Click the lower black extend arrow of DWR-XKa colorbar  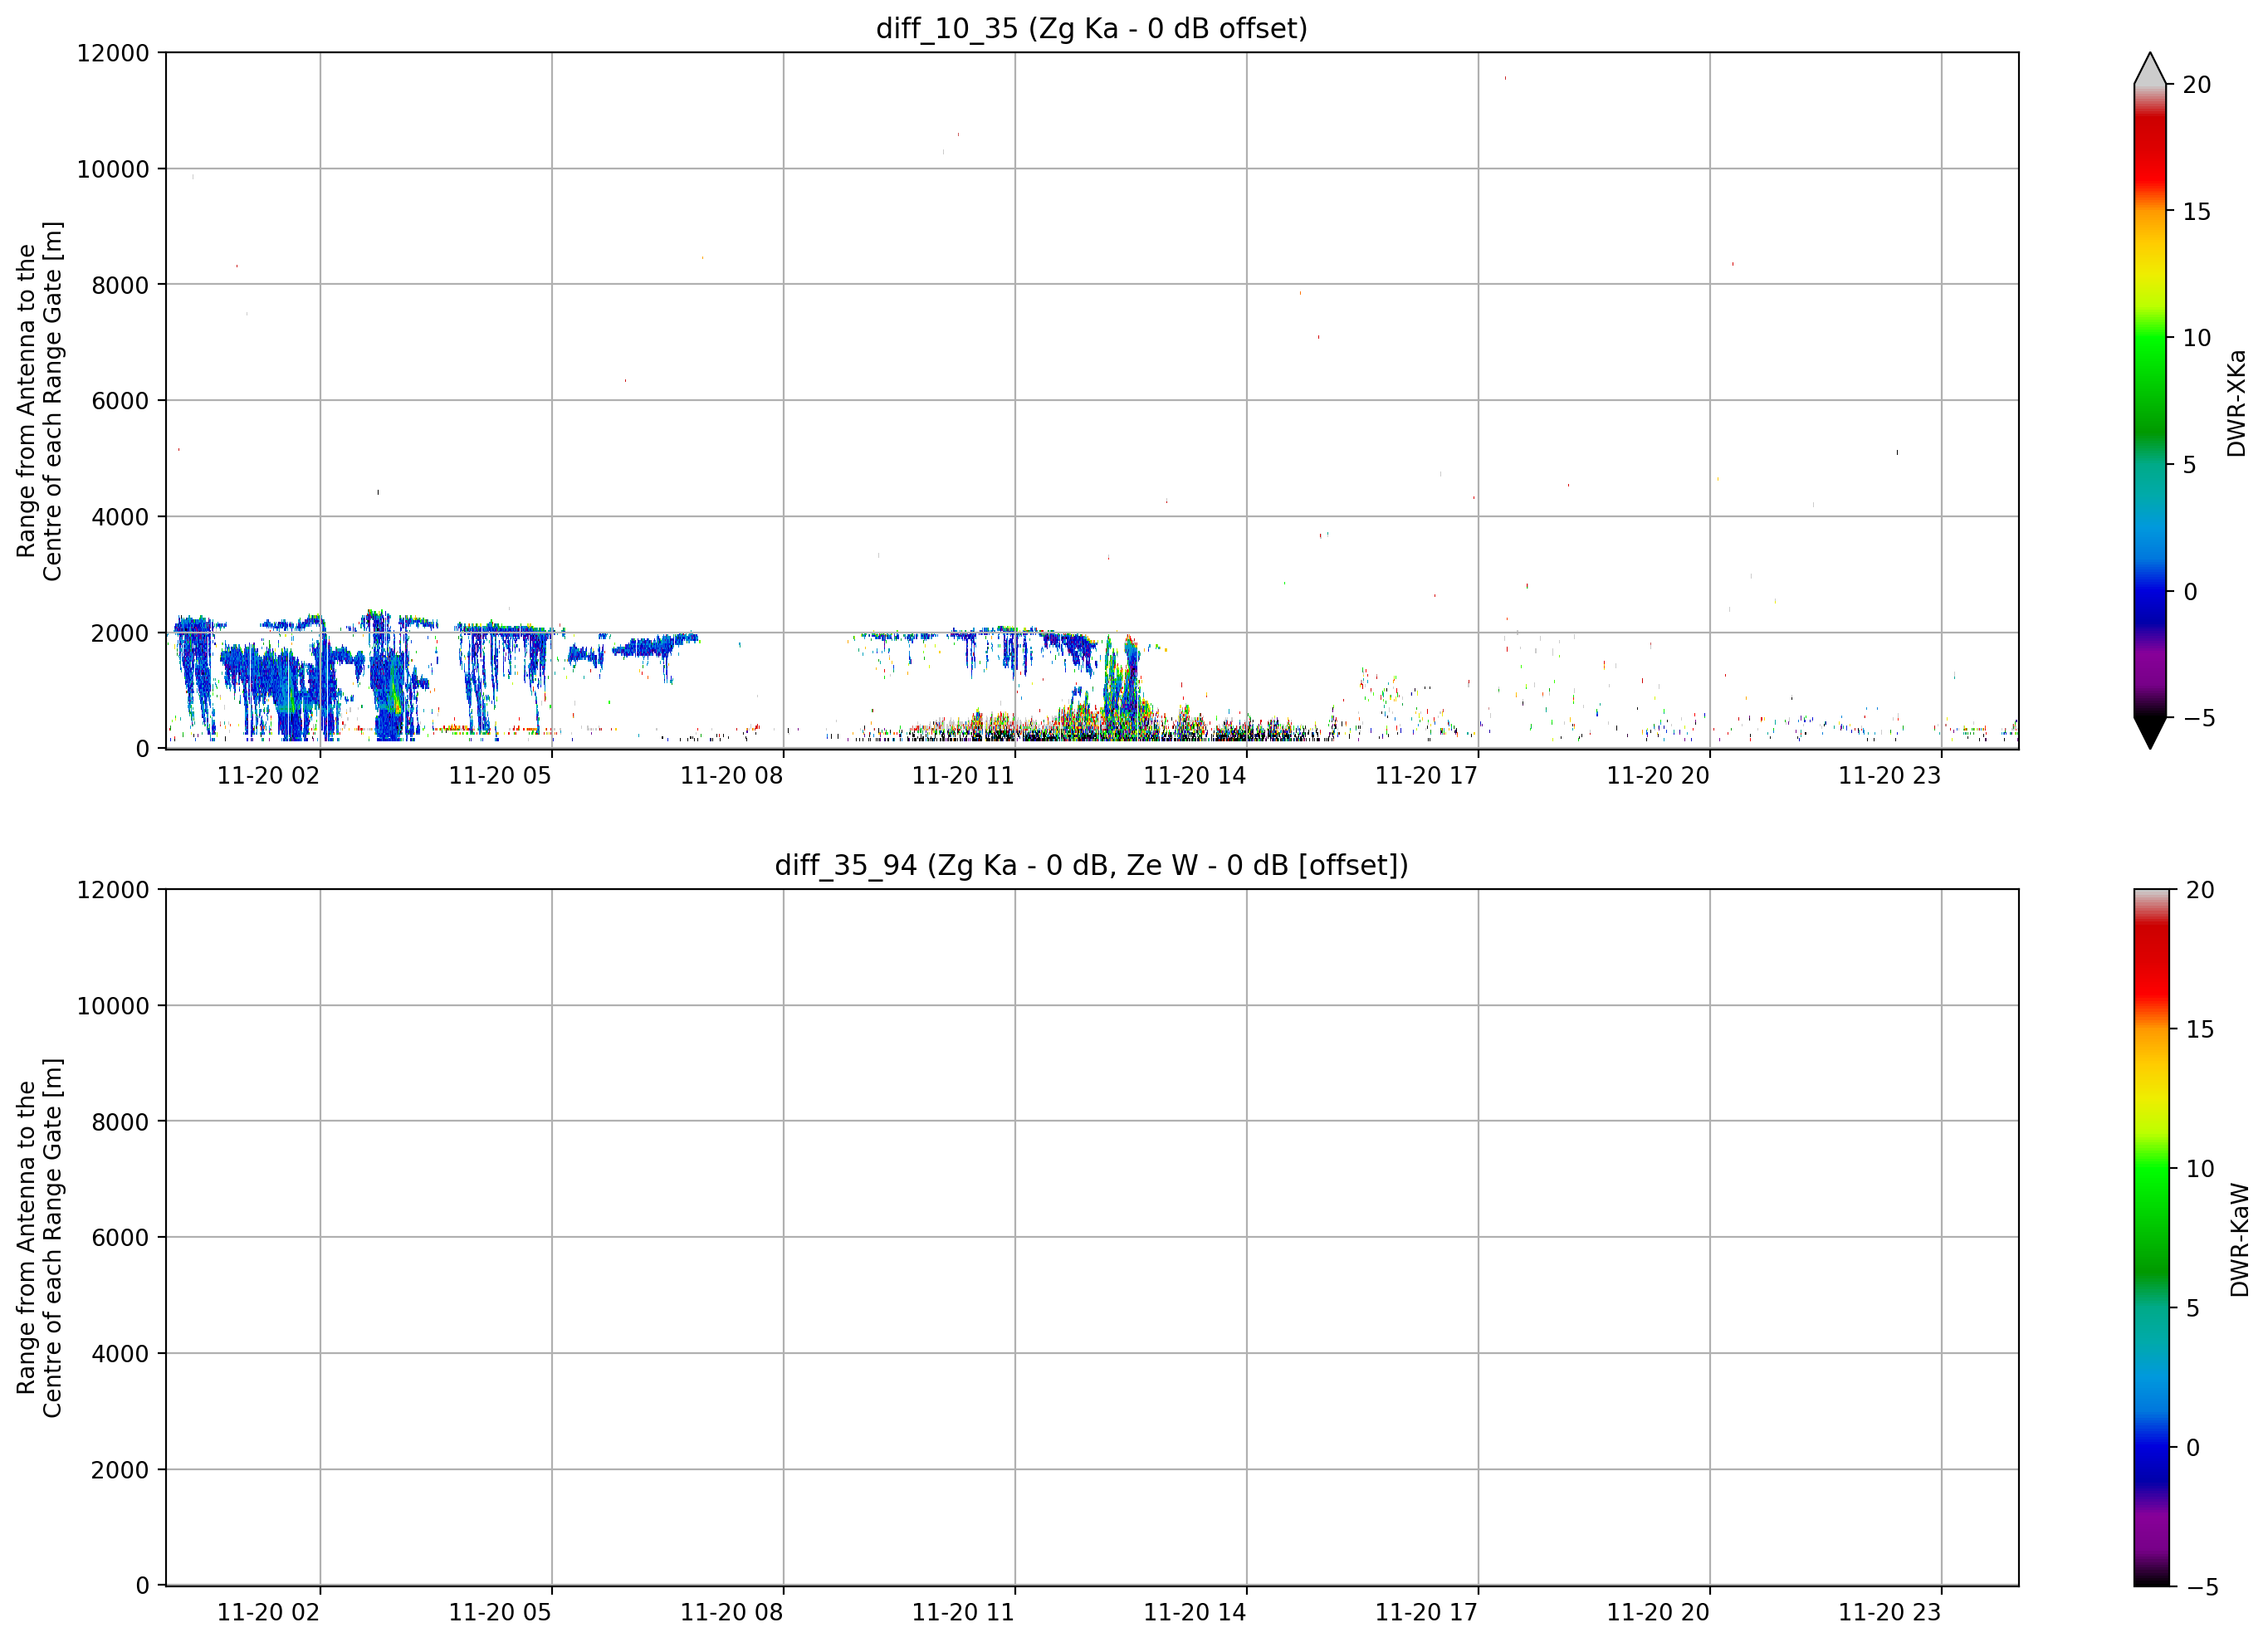point(2149,732)
